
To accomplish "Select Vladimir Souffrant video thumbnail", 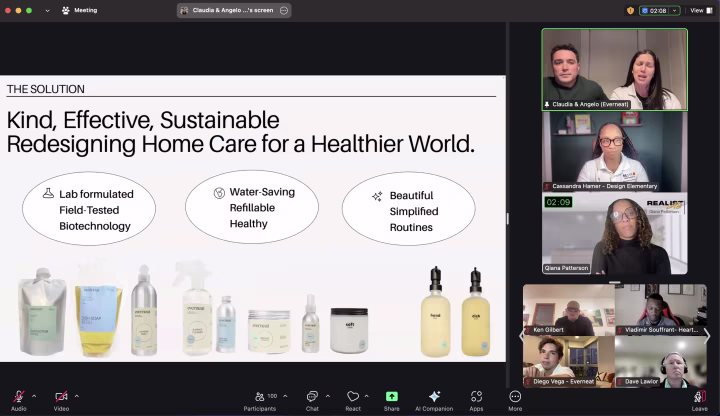I will [x=661, y=309].
